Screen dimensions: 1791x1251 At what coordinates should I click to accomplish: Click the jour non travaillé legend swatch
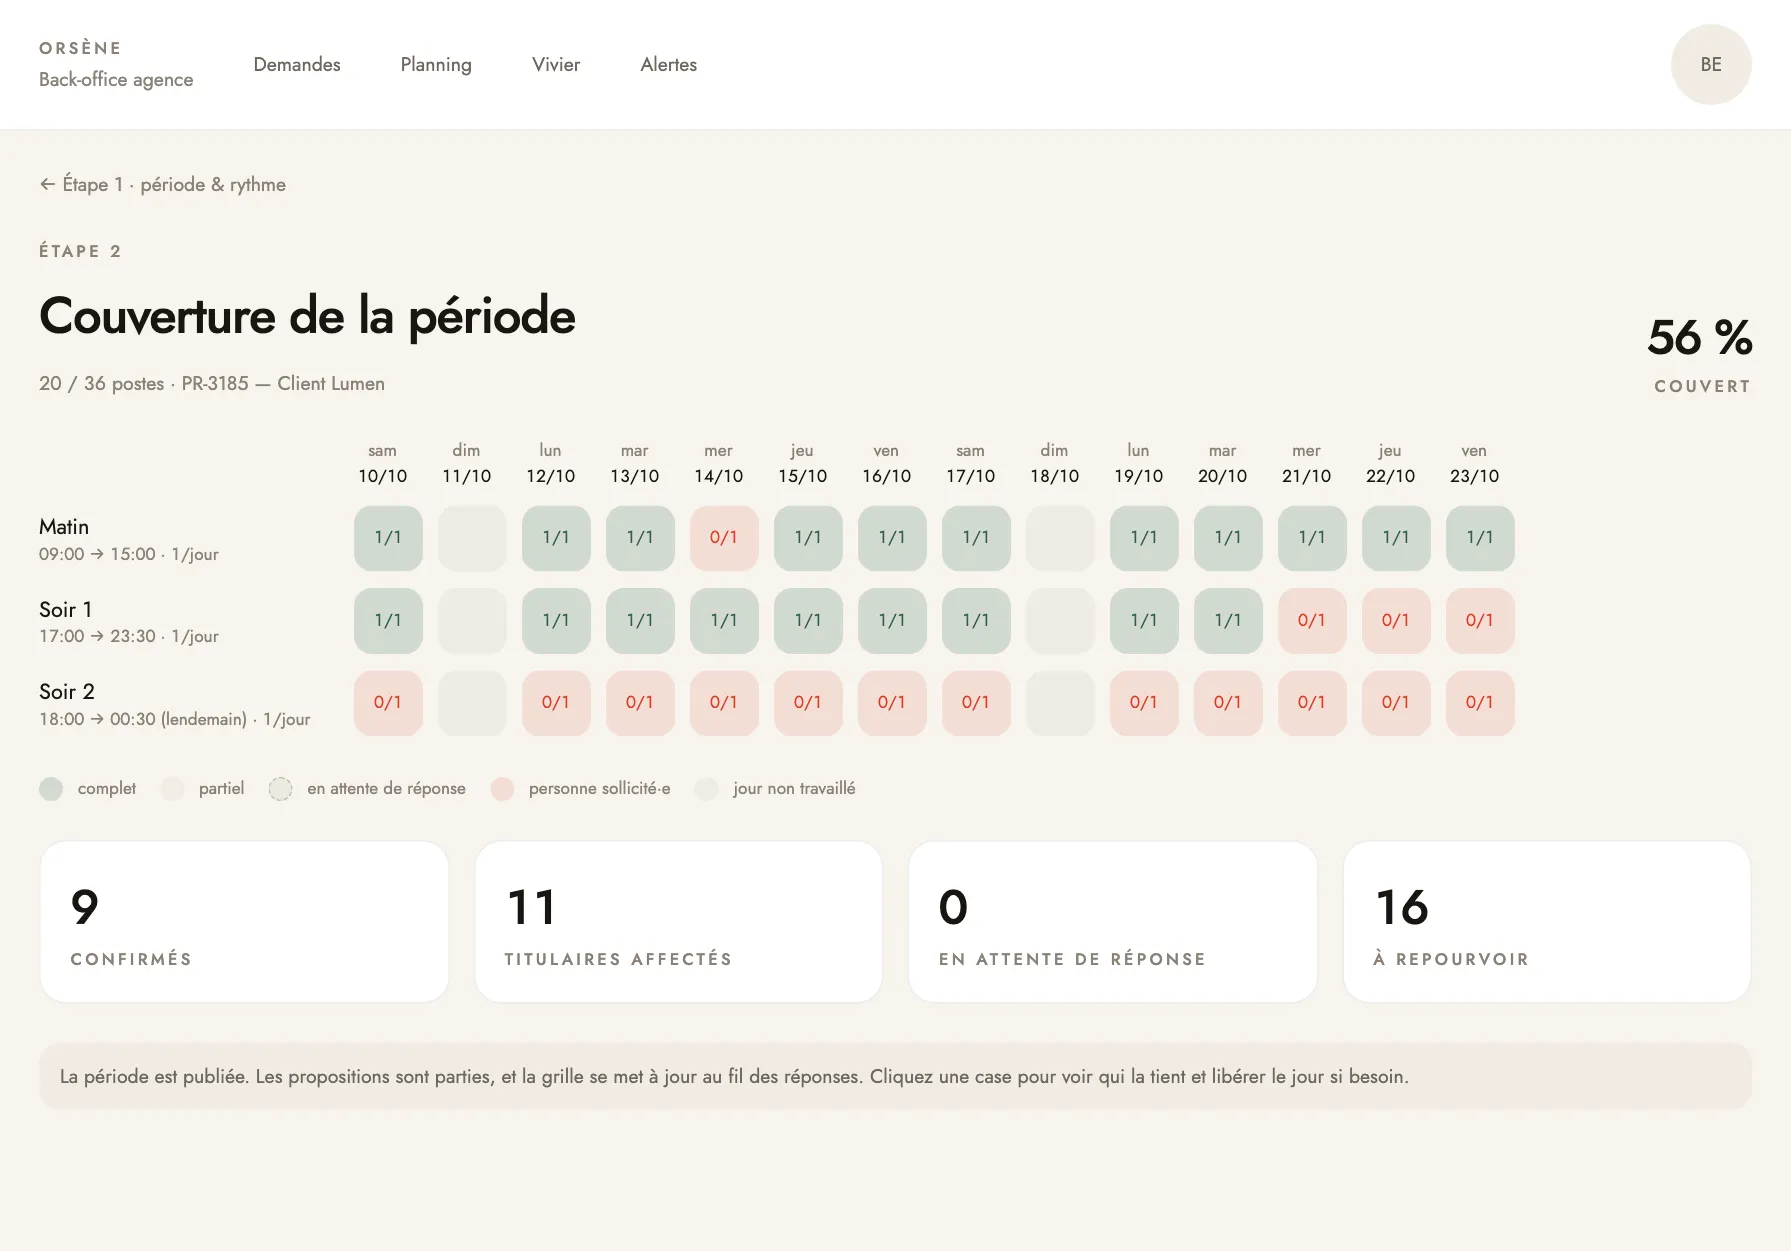pos(707,789)
